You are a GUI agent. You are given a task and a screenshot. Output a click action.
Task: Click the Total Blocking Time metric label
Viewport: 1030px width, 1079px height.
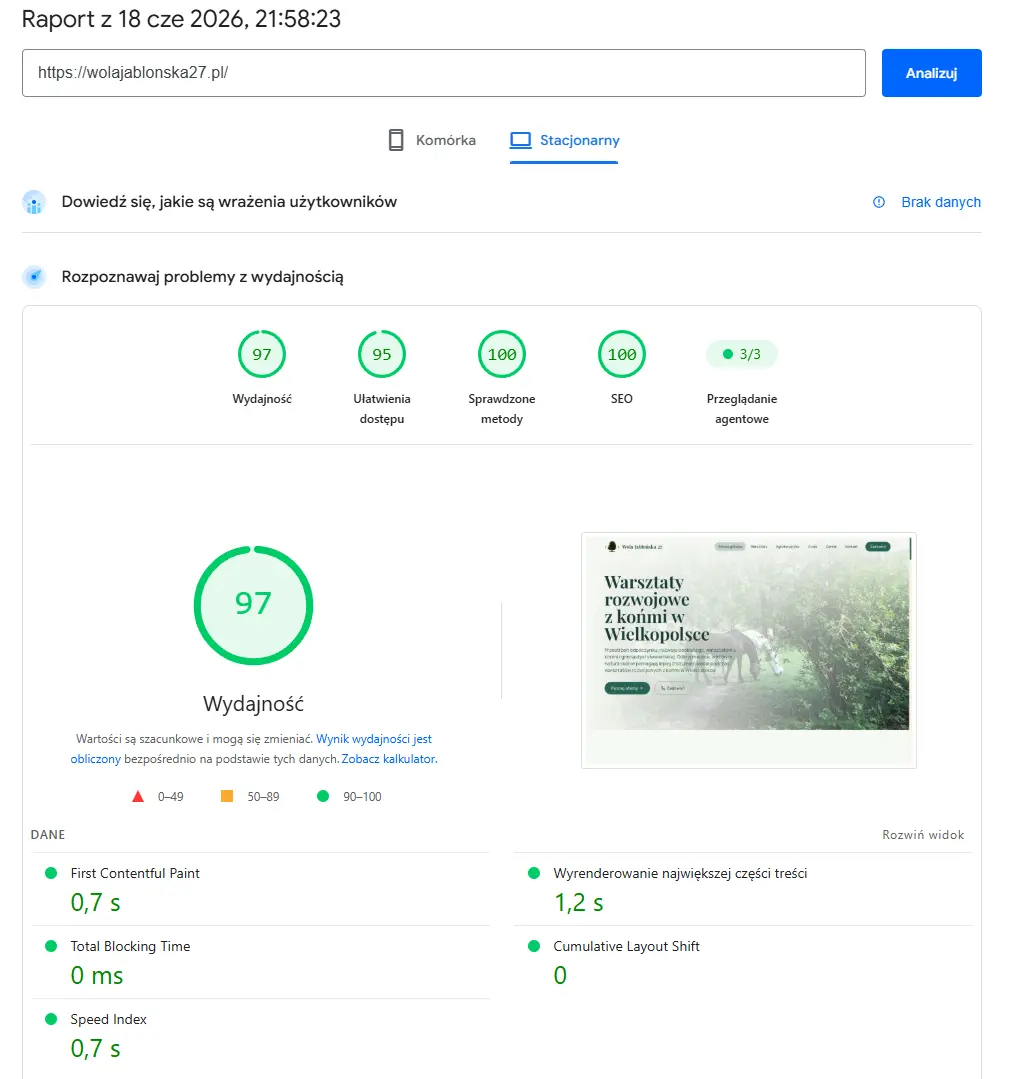(x=130, y=946)
